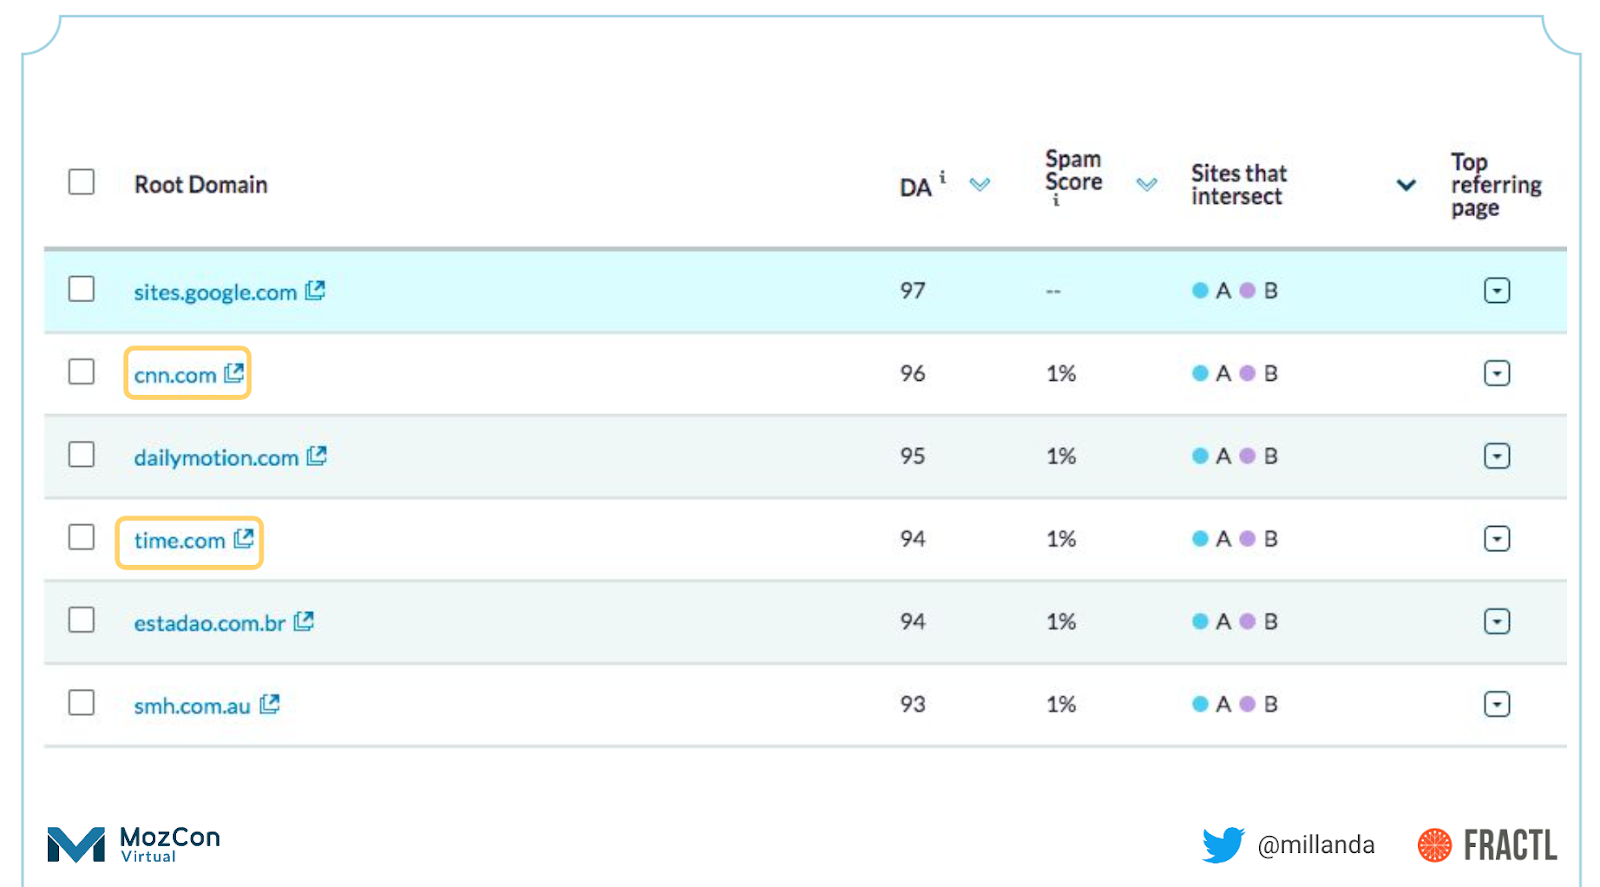
Task: Click the Twitter bird icon
Action: pos(1222,845)
